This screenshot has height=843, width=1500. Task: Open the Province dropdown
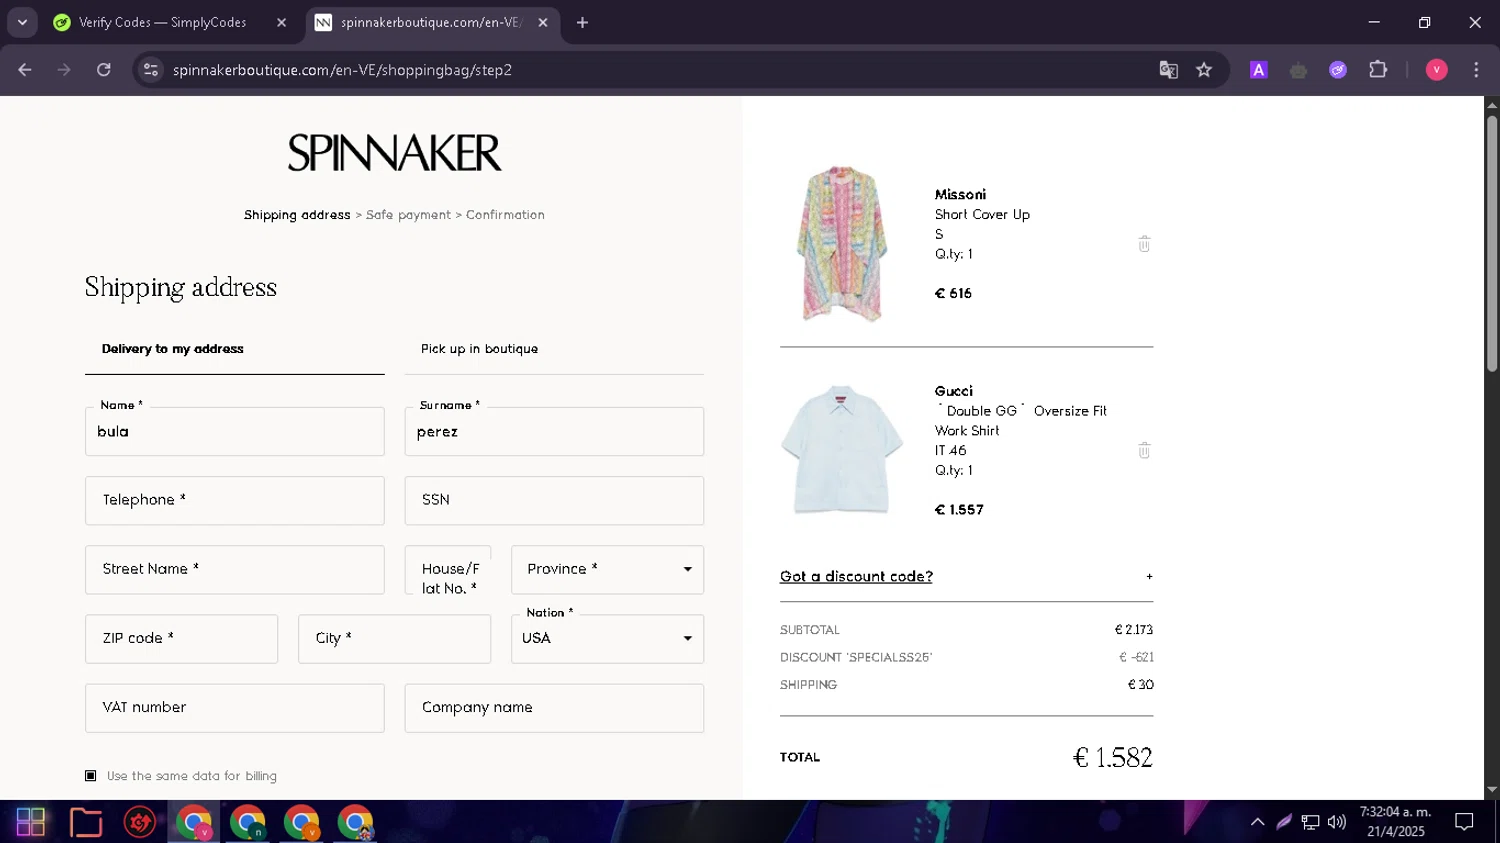(607, 569)
